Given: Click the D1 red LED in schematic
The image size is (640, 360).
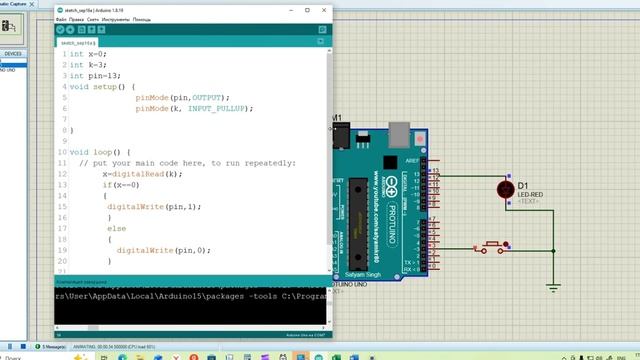Looking at the screenshot, I should (x=506, y=189).
